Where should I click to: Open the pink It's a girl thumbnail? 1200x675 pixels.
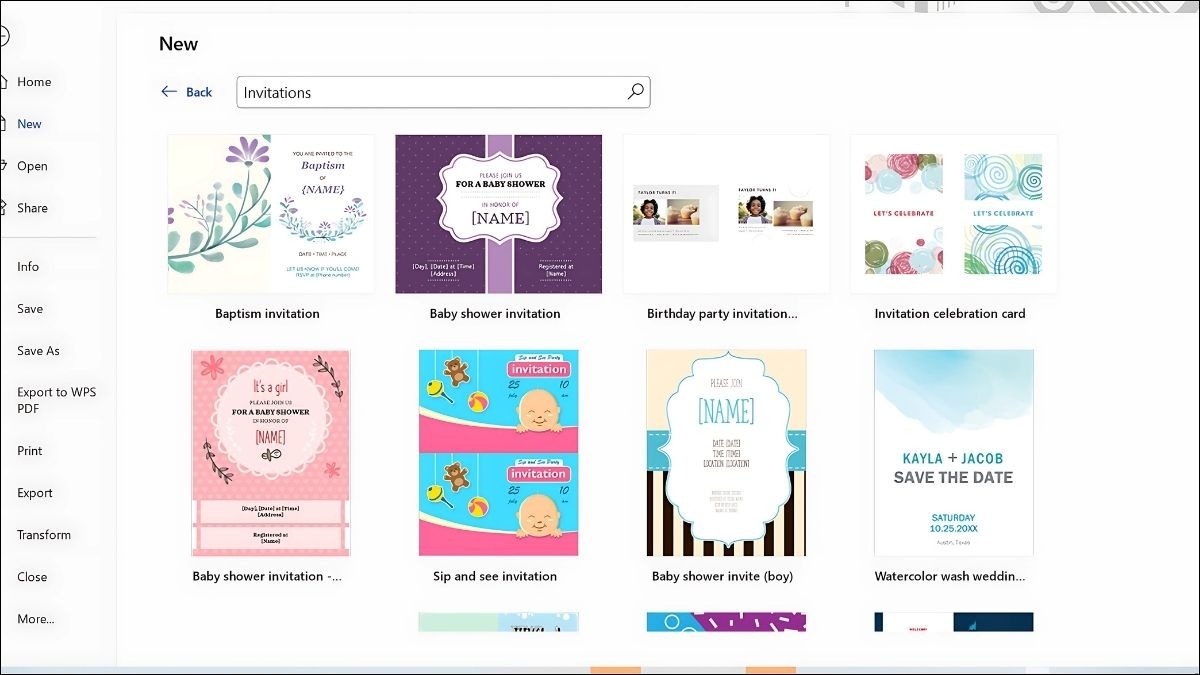[x=271, y=452]
